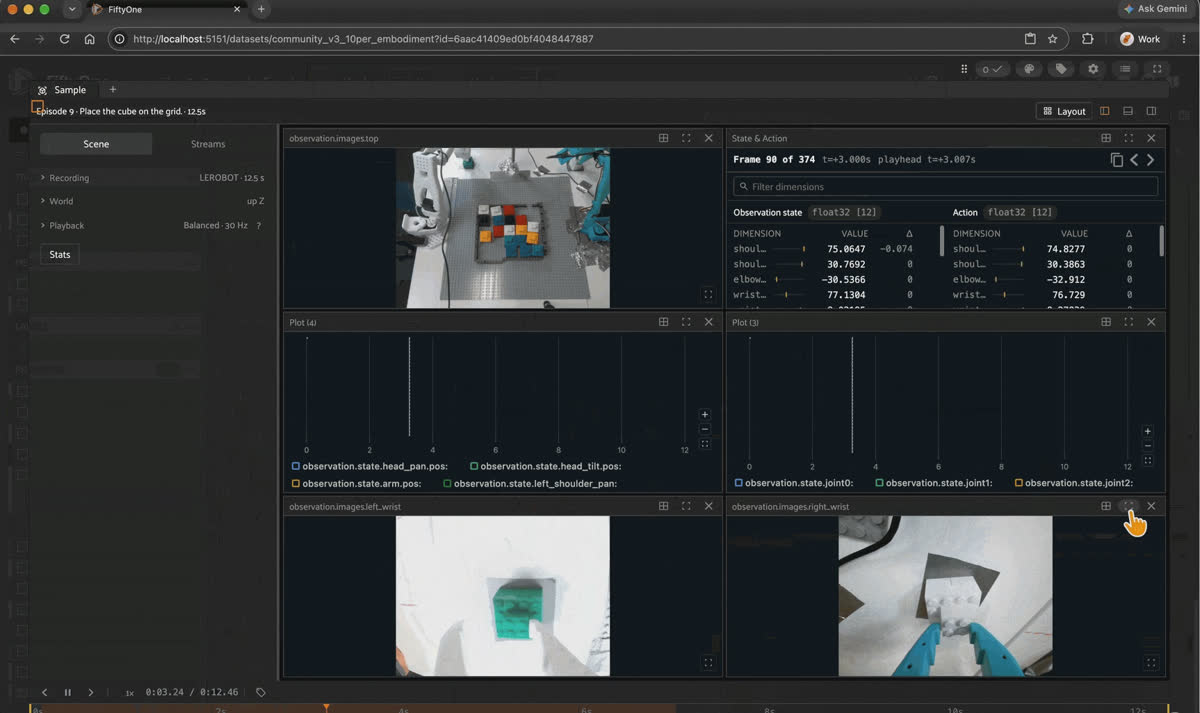Image resolution: width=1200 pixels, height=713 pixels.
Task: Go to next frame in State & Action
Action: (x=1151, y=160)
